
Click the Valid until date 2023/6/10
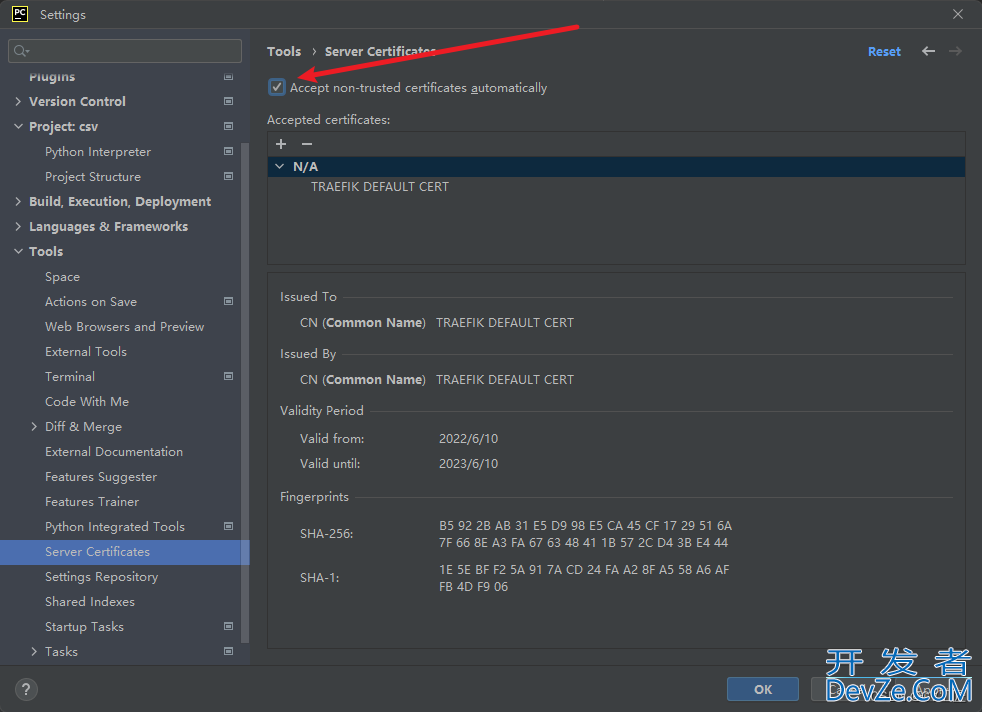[468, 463]
